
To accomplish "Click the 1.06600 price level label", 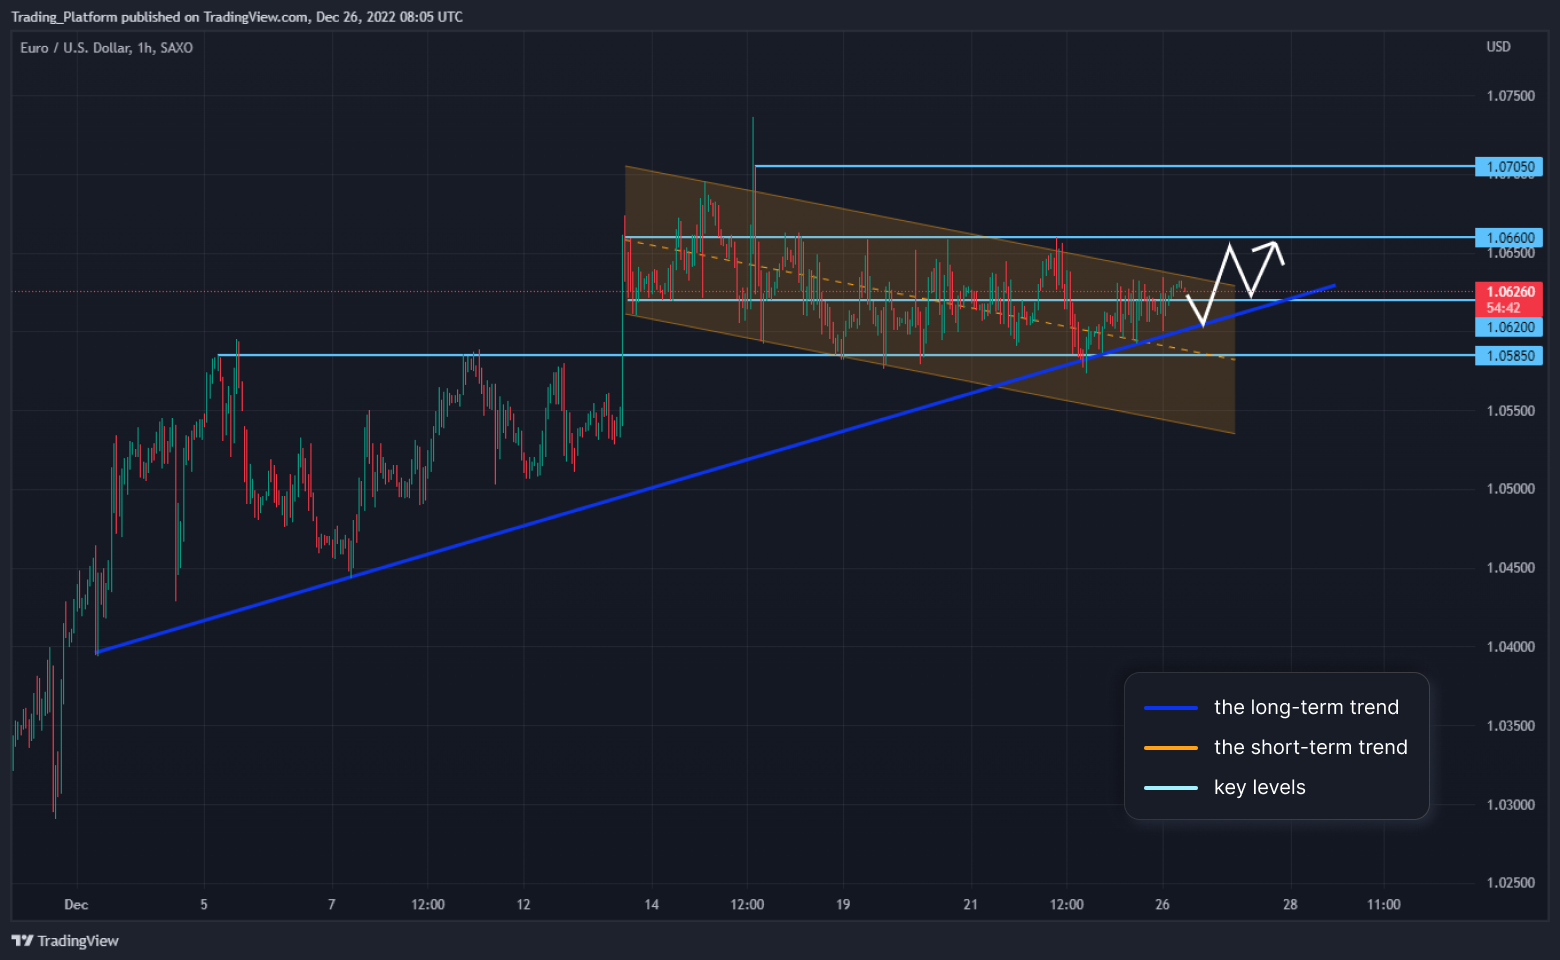I will coord(1509,238).
